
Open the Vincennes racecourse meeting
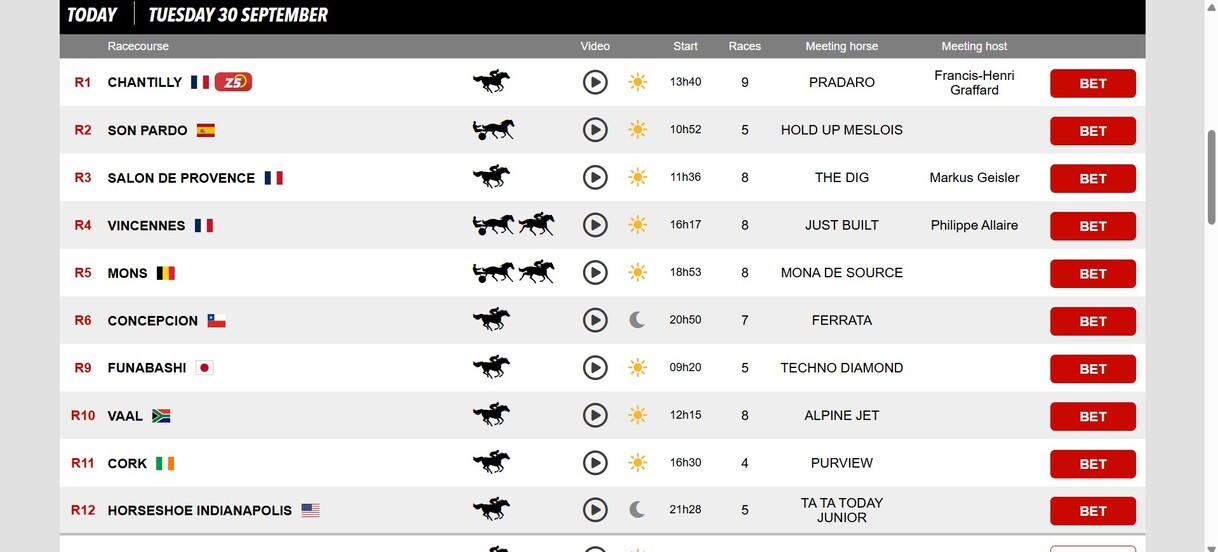point(146,225)
